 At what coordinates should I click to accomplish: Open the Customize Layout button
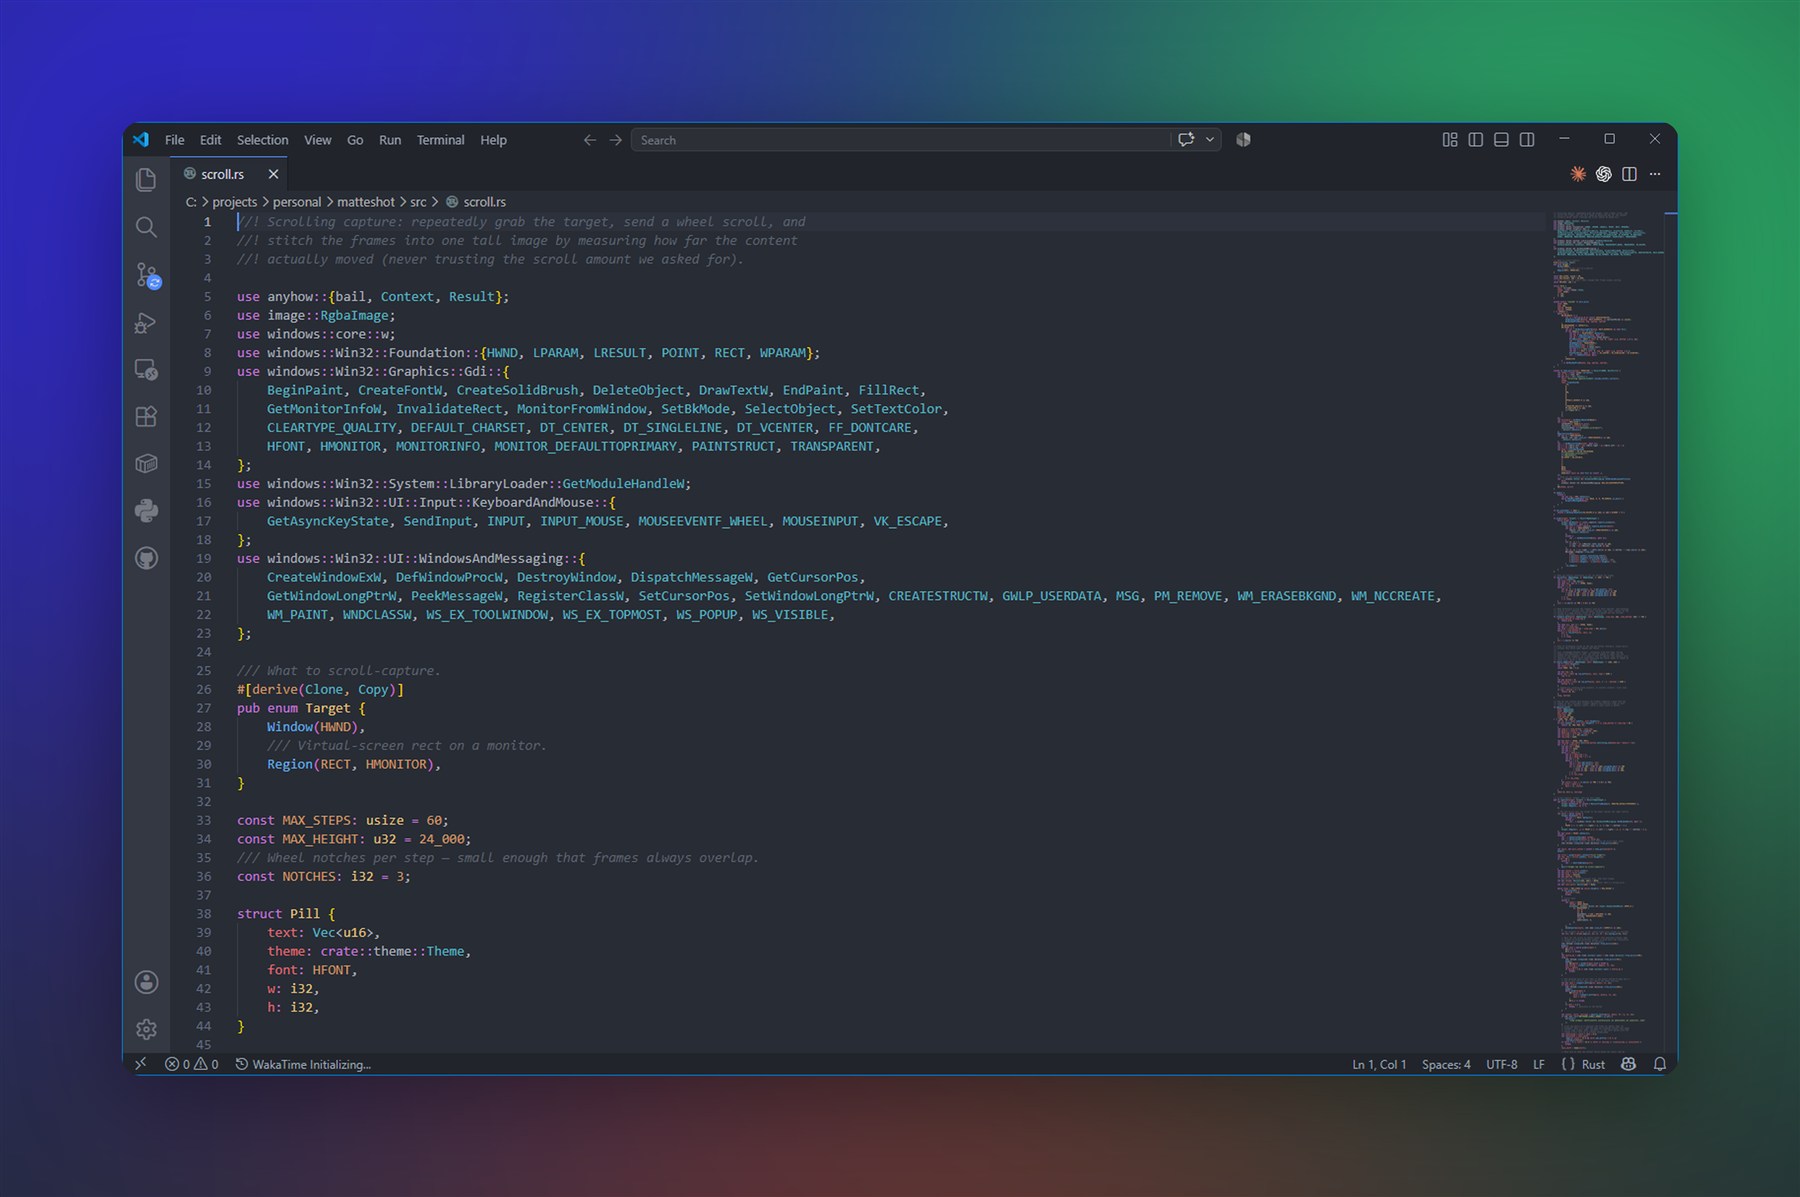[1450, 140]
